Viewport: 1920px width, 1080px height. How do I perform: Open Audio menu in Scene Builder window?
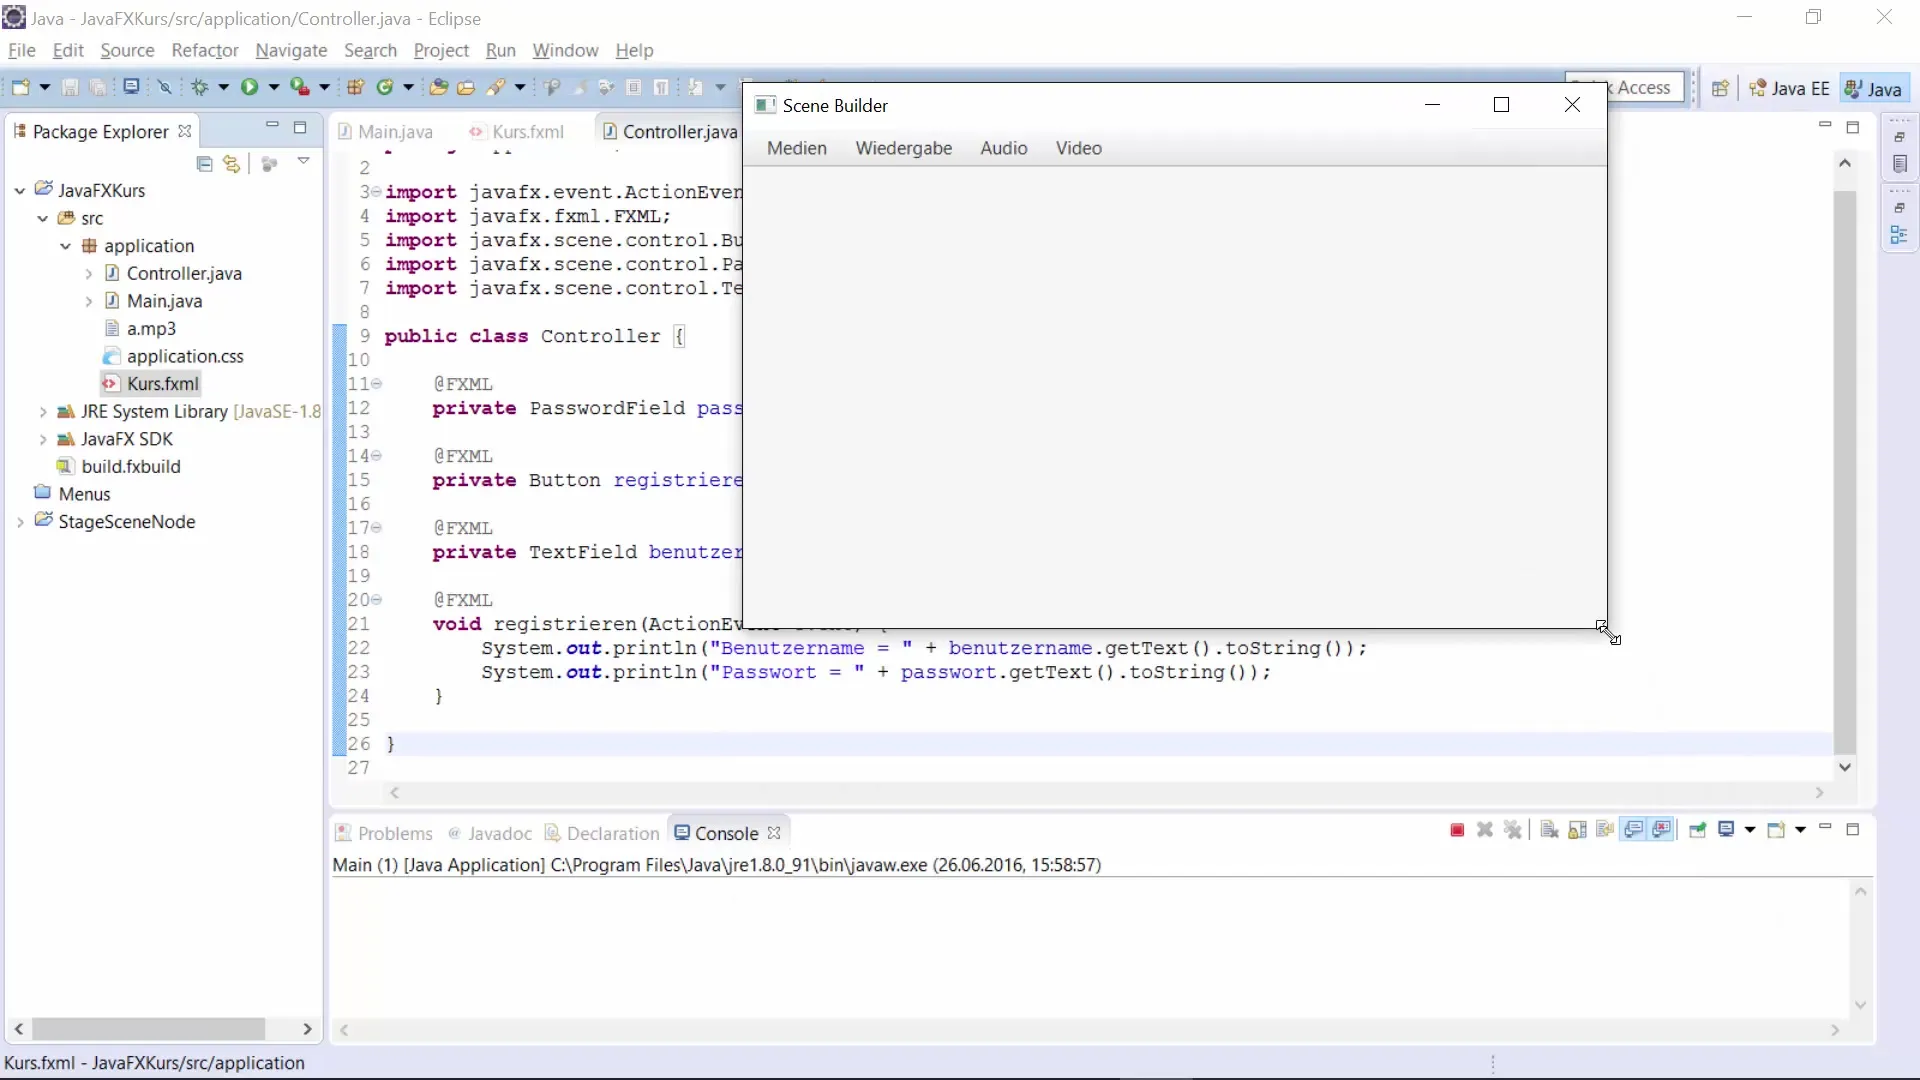[1004, 148]
